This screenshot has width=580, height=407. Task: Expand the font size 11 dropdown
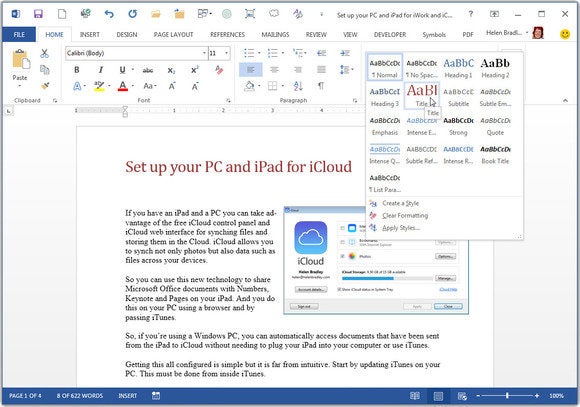(x=227, y=53)
